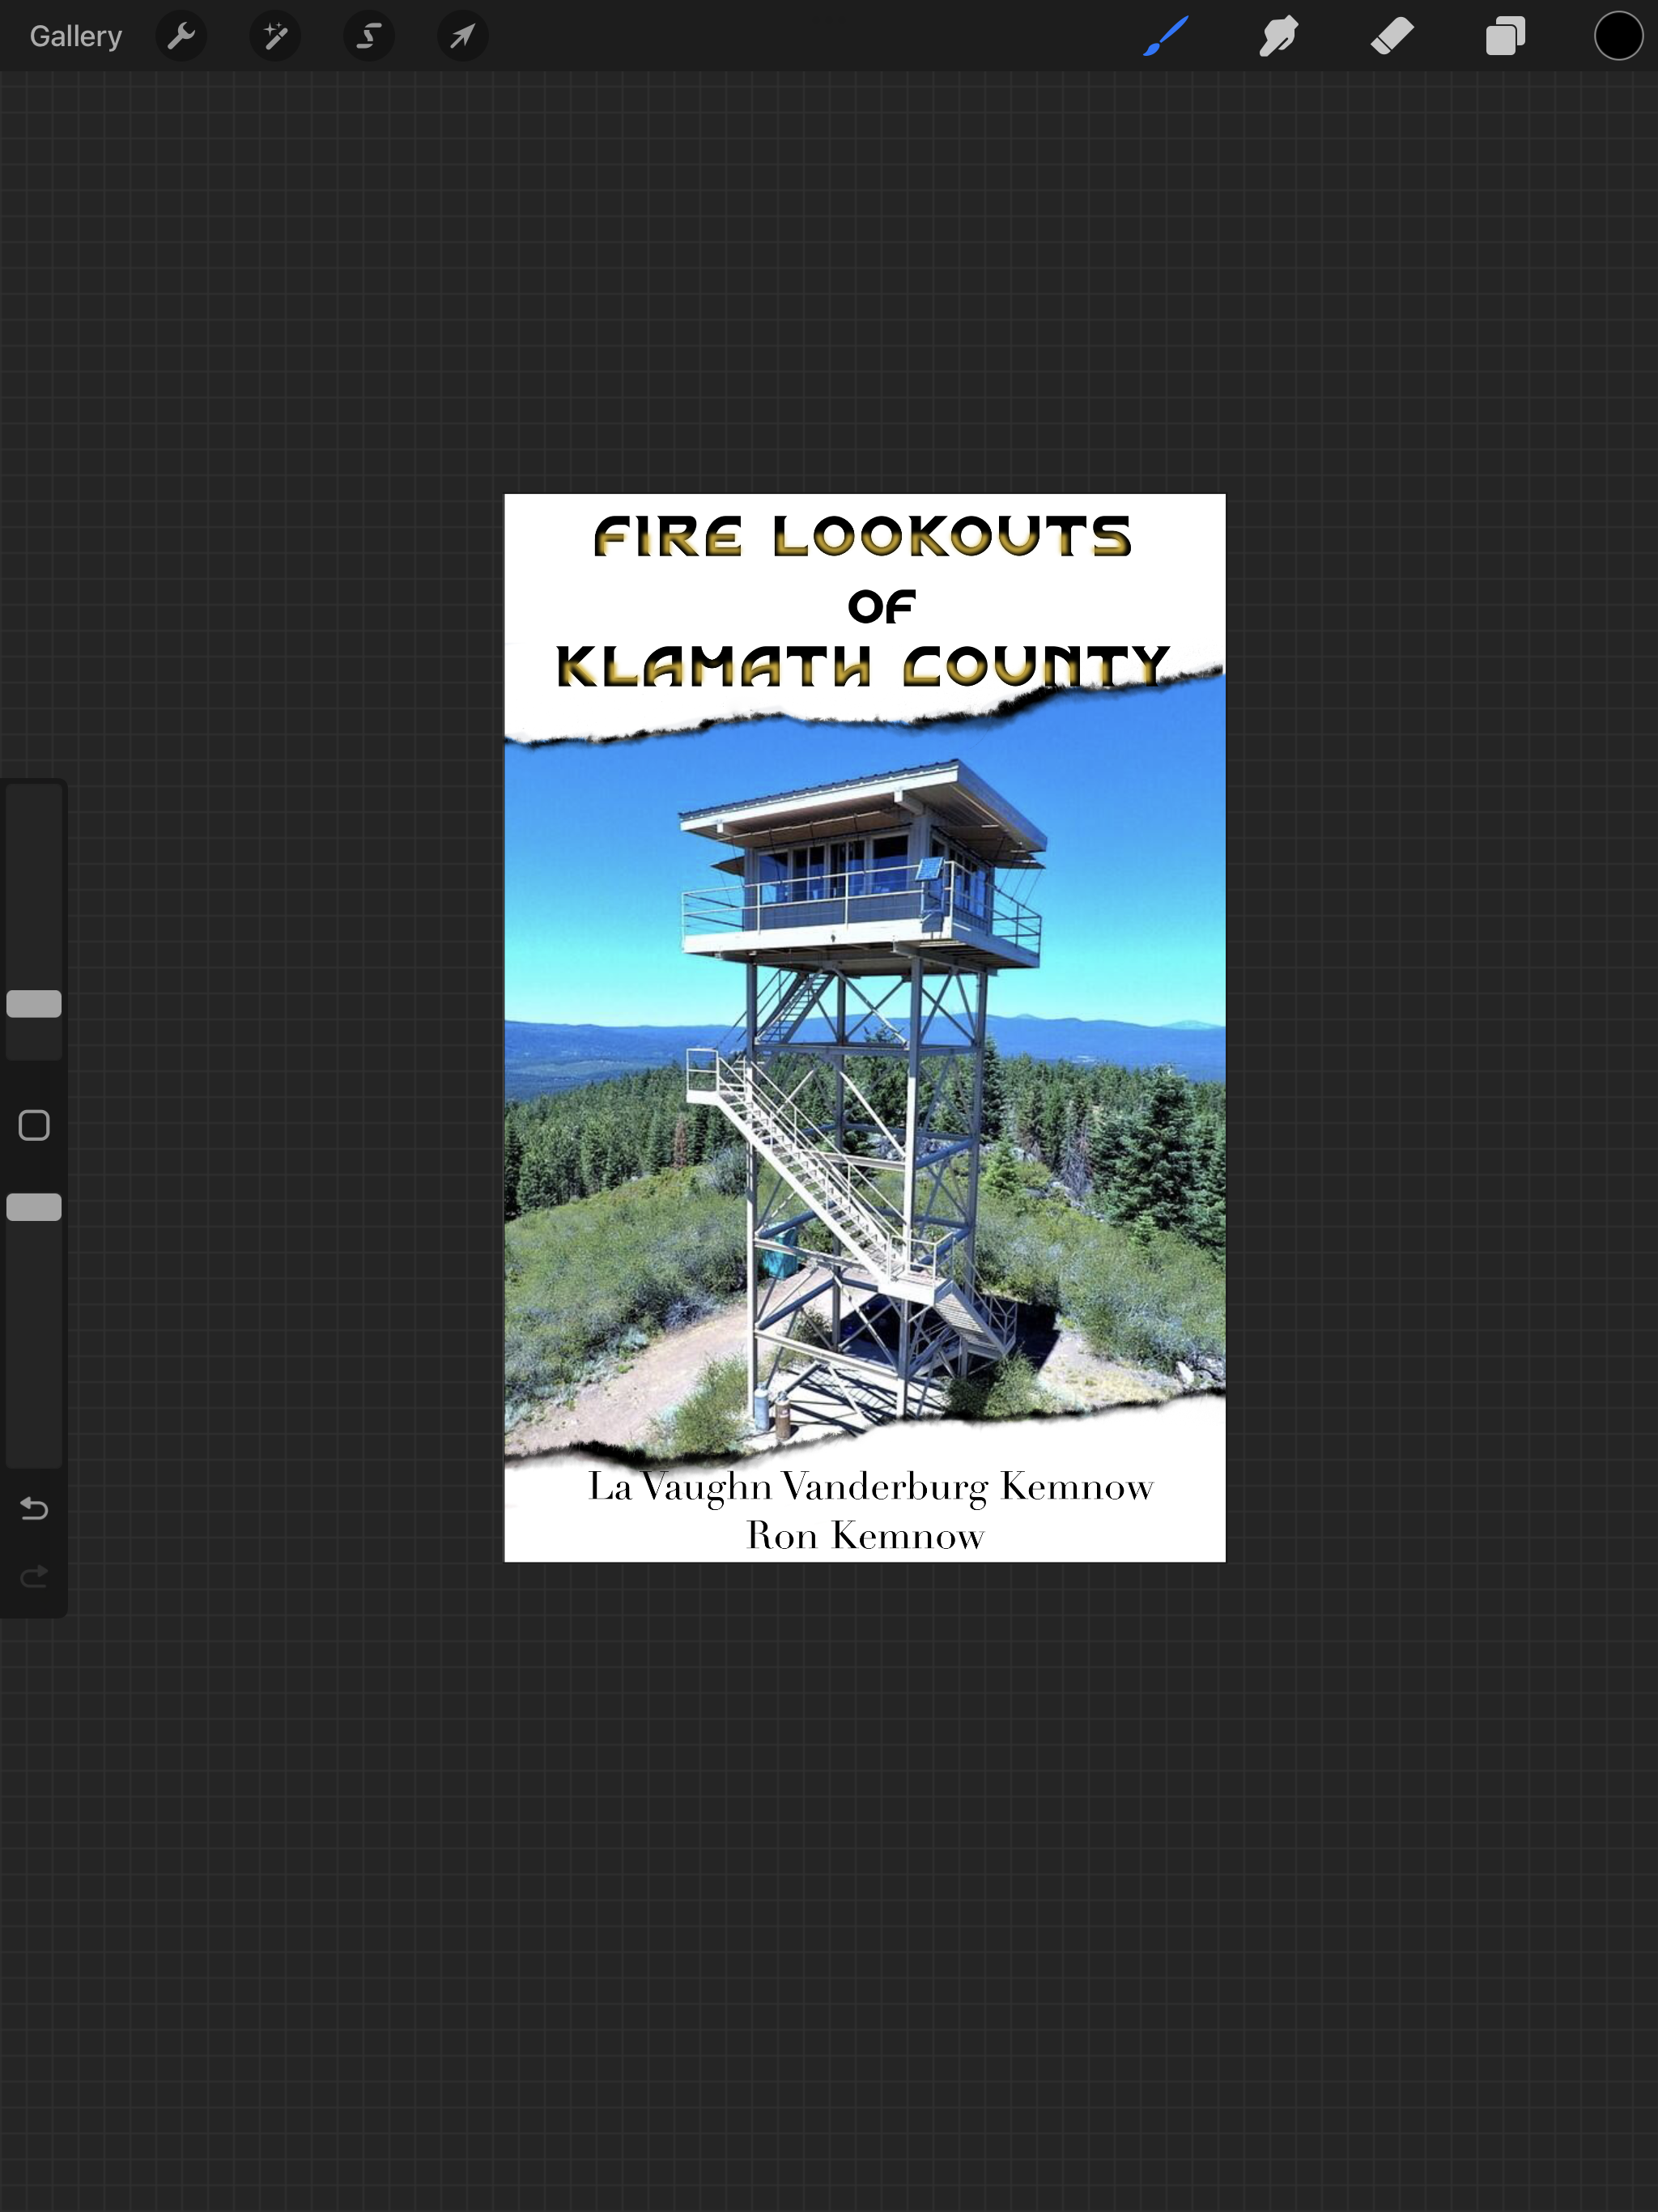
Task: Select the Brush tool
Action: point(1166,37)
